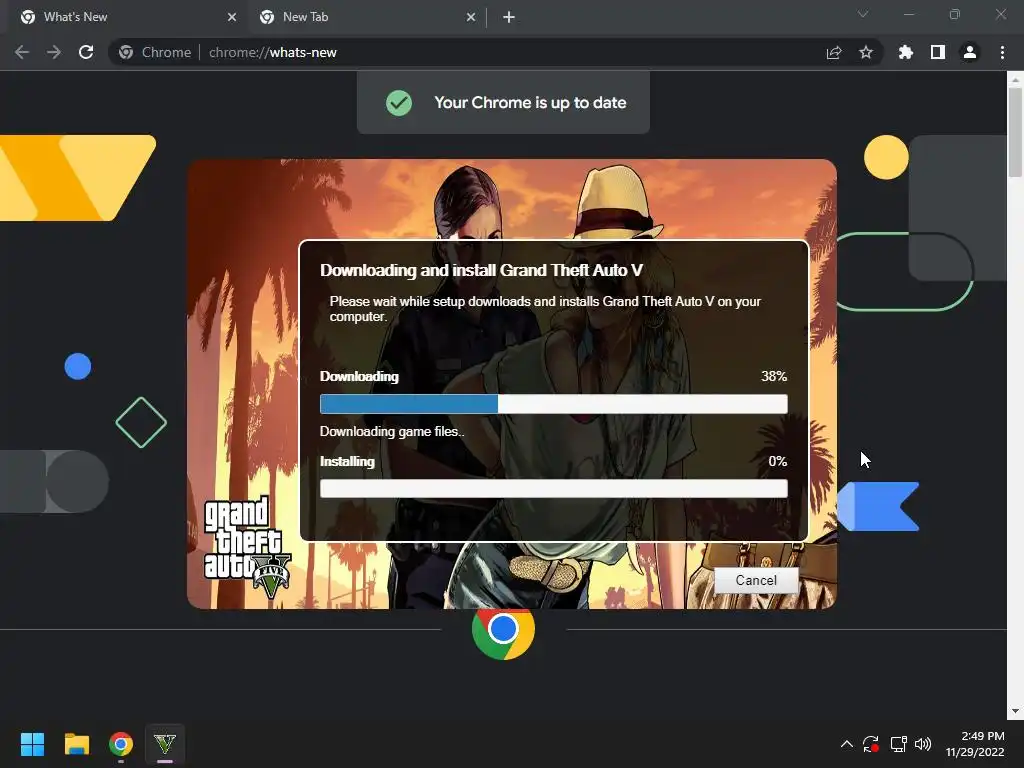Open the network tray icon
The image size is (1024, 768).
point(899,744)
